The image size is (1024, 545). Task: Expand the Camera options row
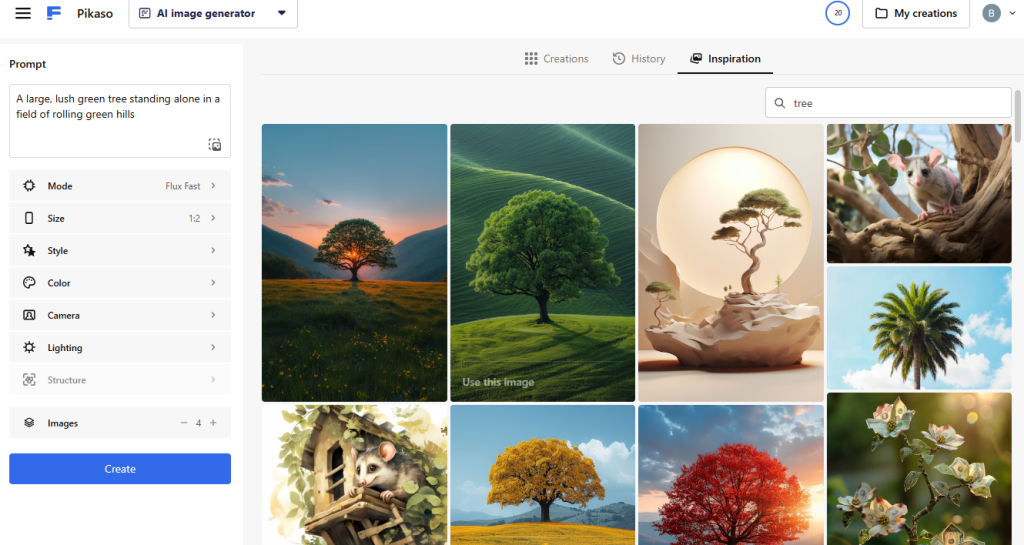[x=120, y=315]
